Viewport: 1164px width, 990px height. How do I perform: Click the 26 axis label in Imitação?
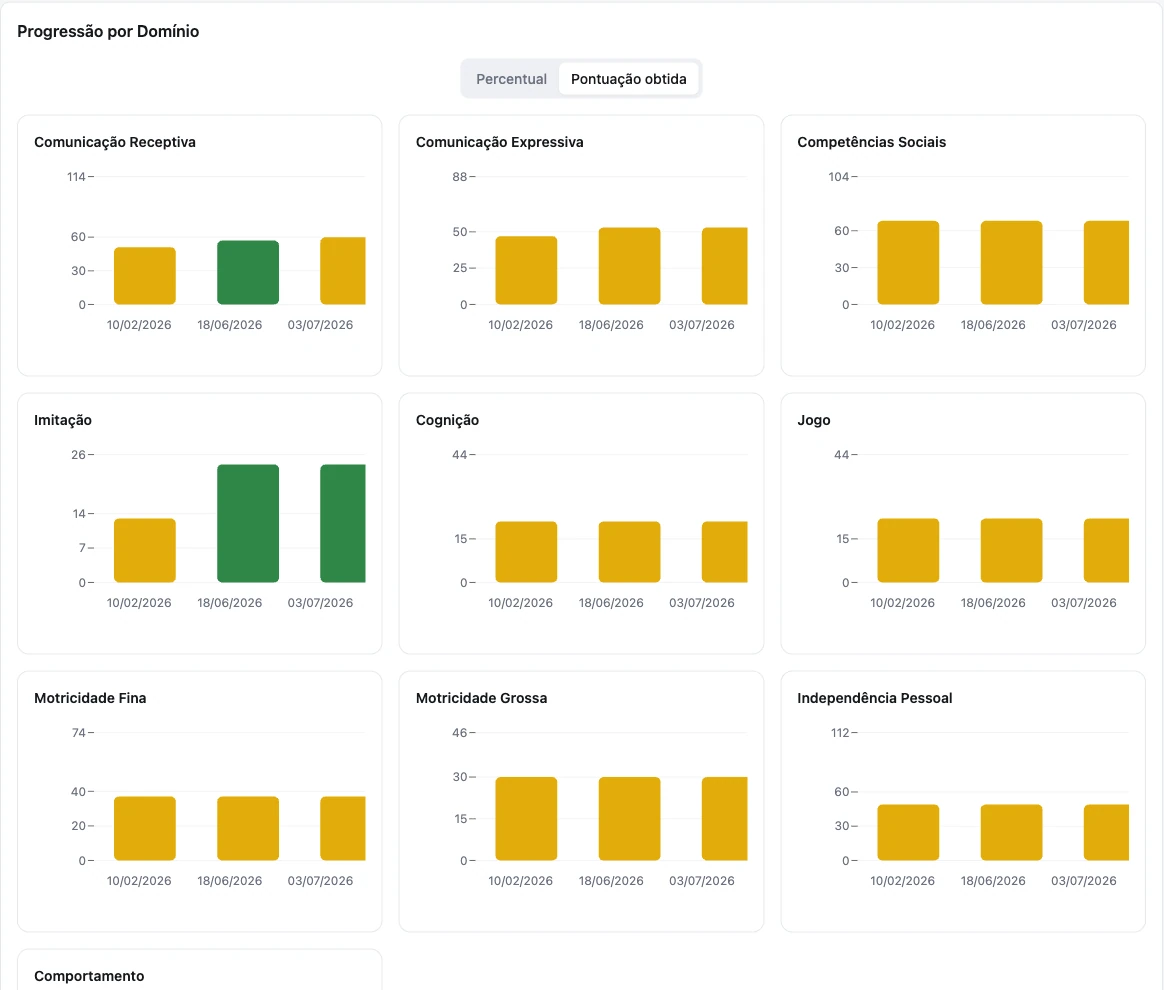[x=79, y=455]
